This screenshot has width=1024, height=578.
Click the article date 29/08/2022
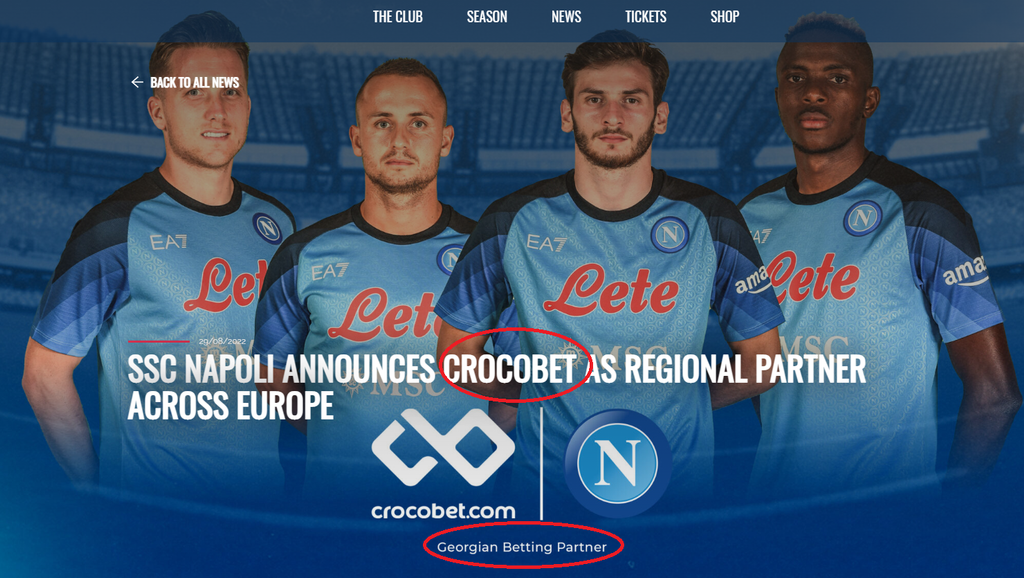222,342
